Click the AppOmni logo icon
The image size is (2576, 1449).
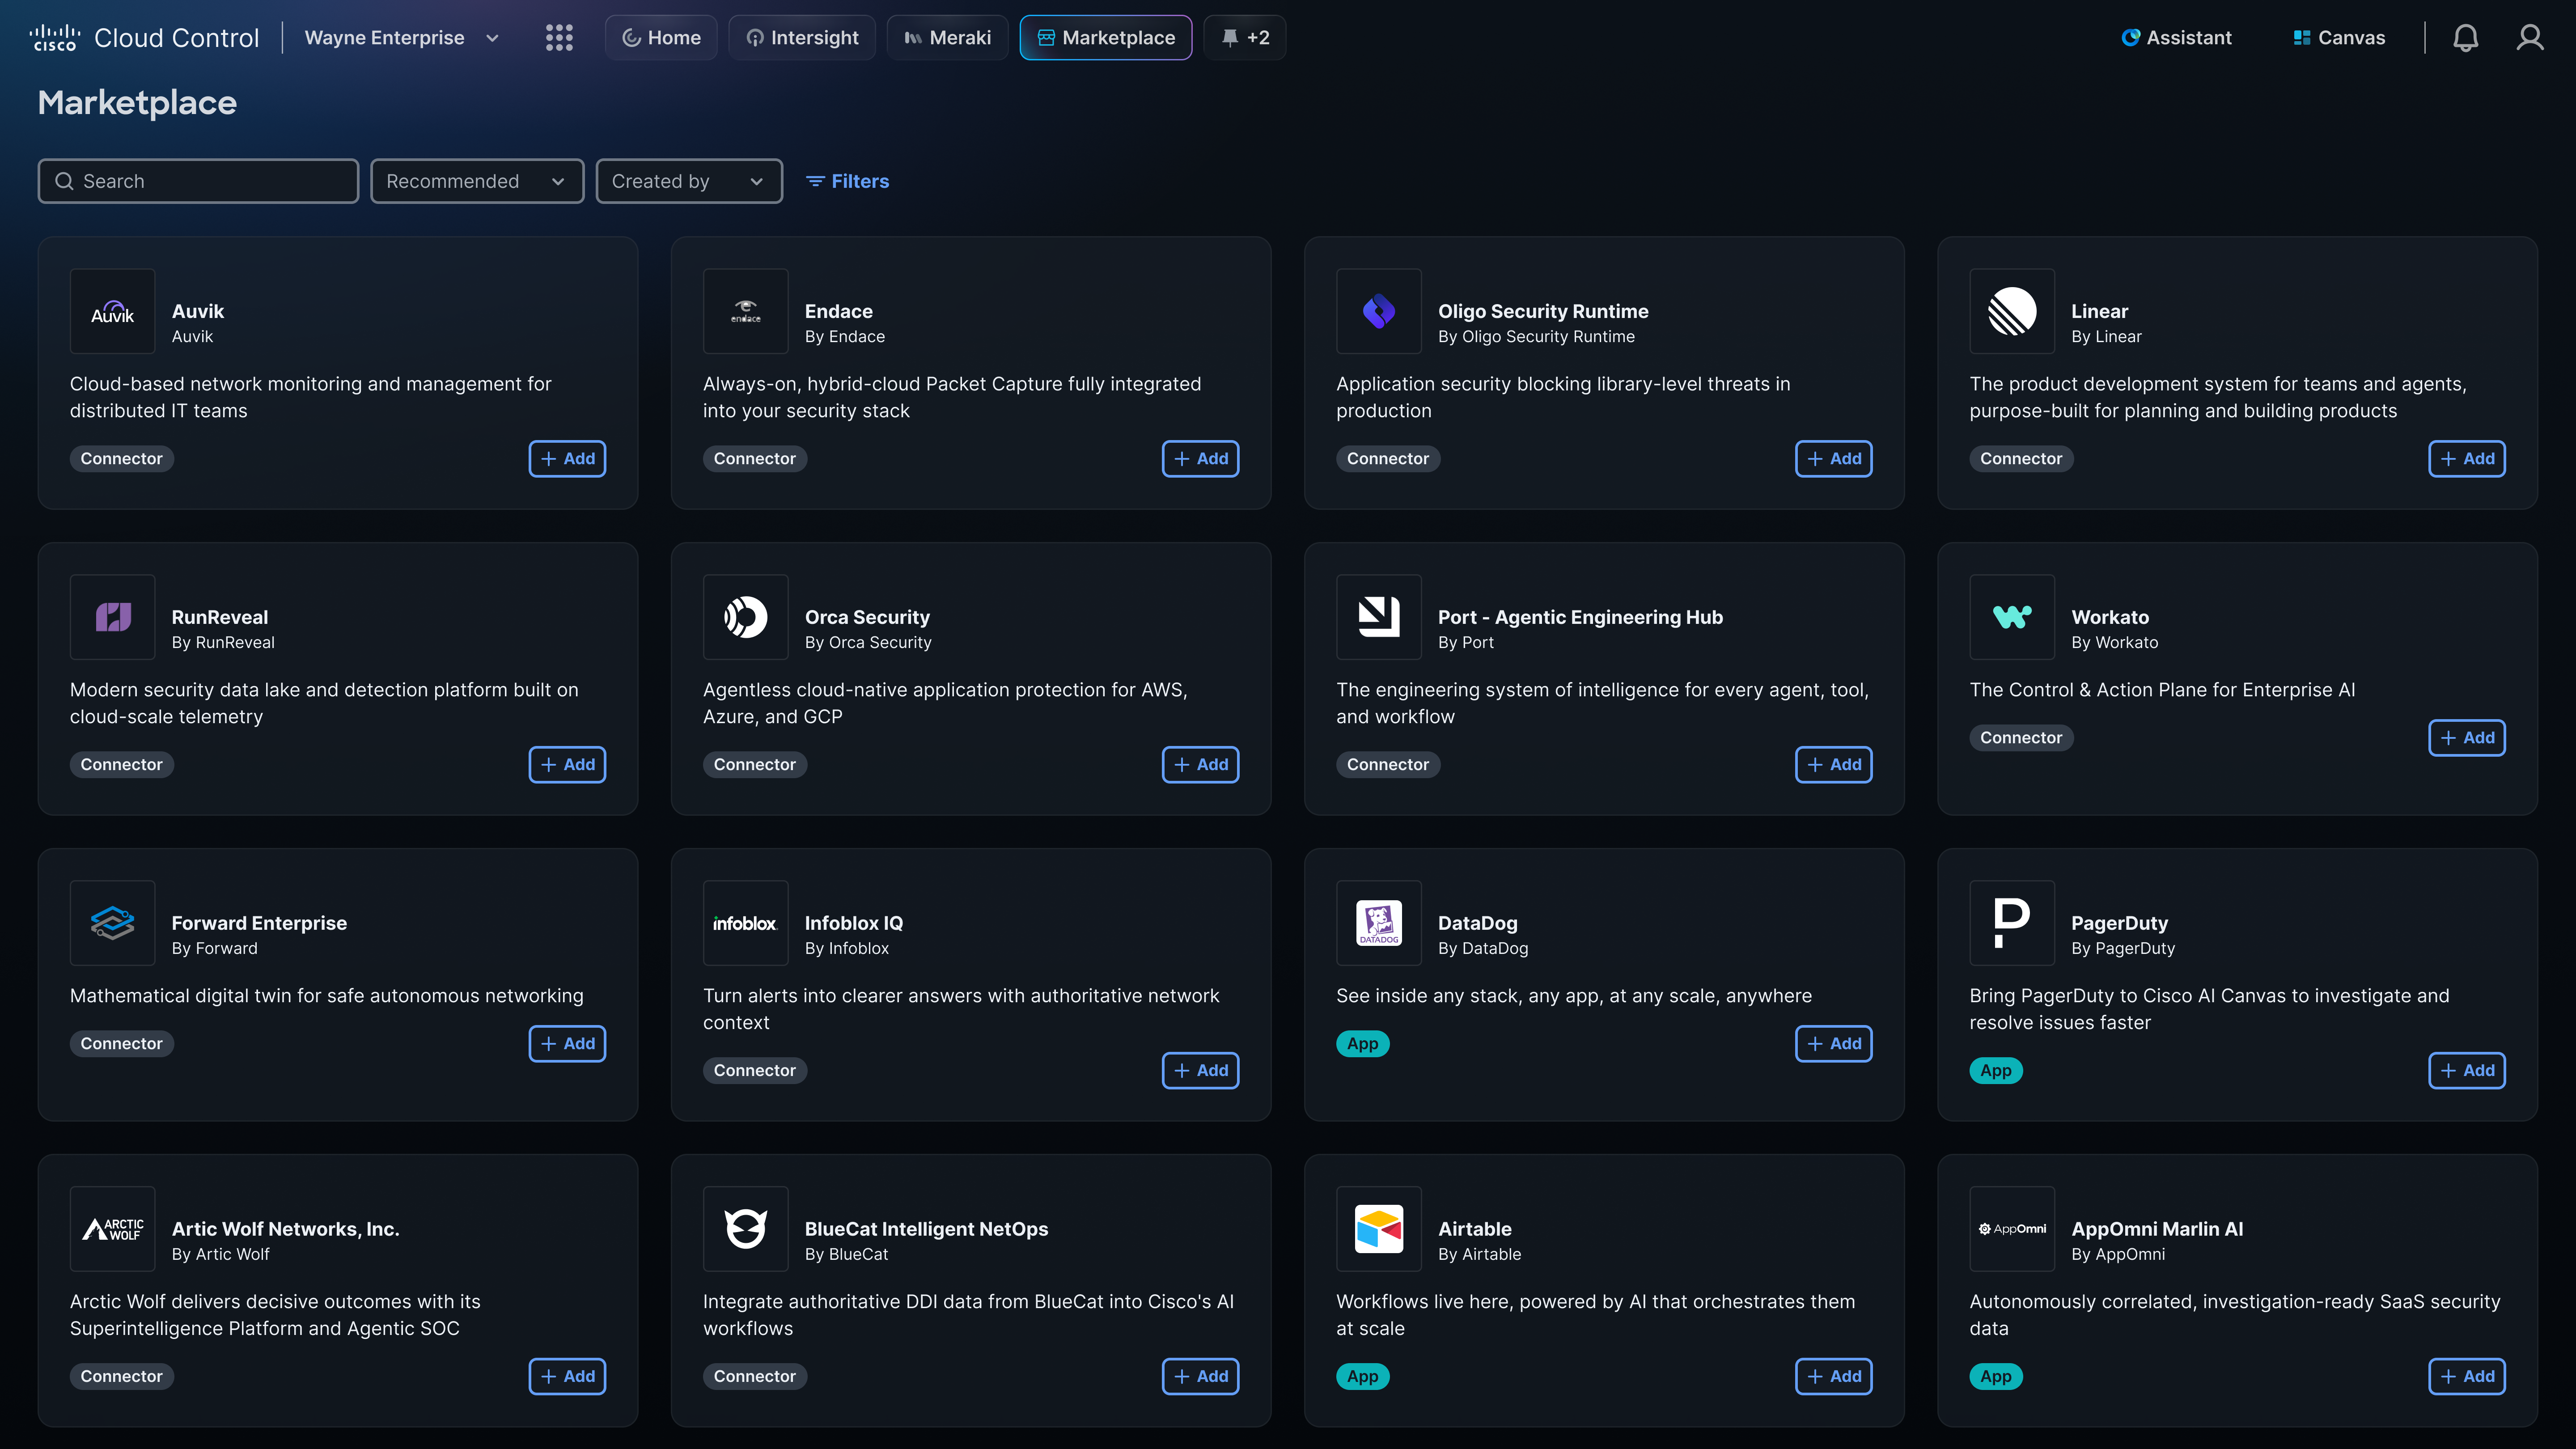[2012, 1229]
